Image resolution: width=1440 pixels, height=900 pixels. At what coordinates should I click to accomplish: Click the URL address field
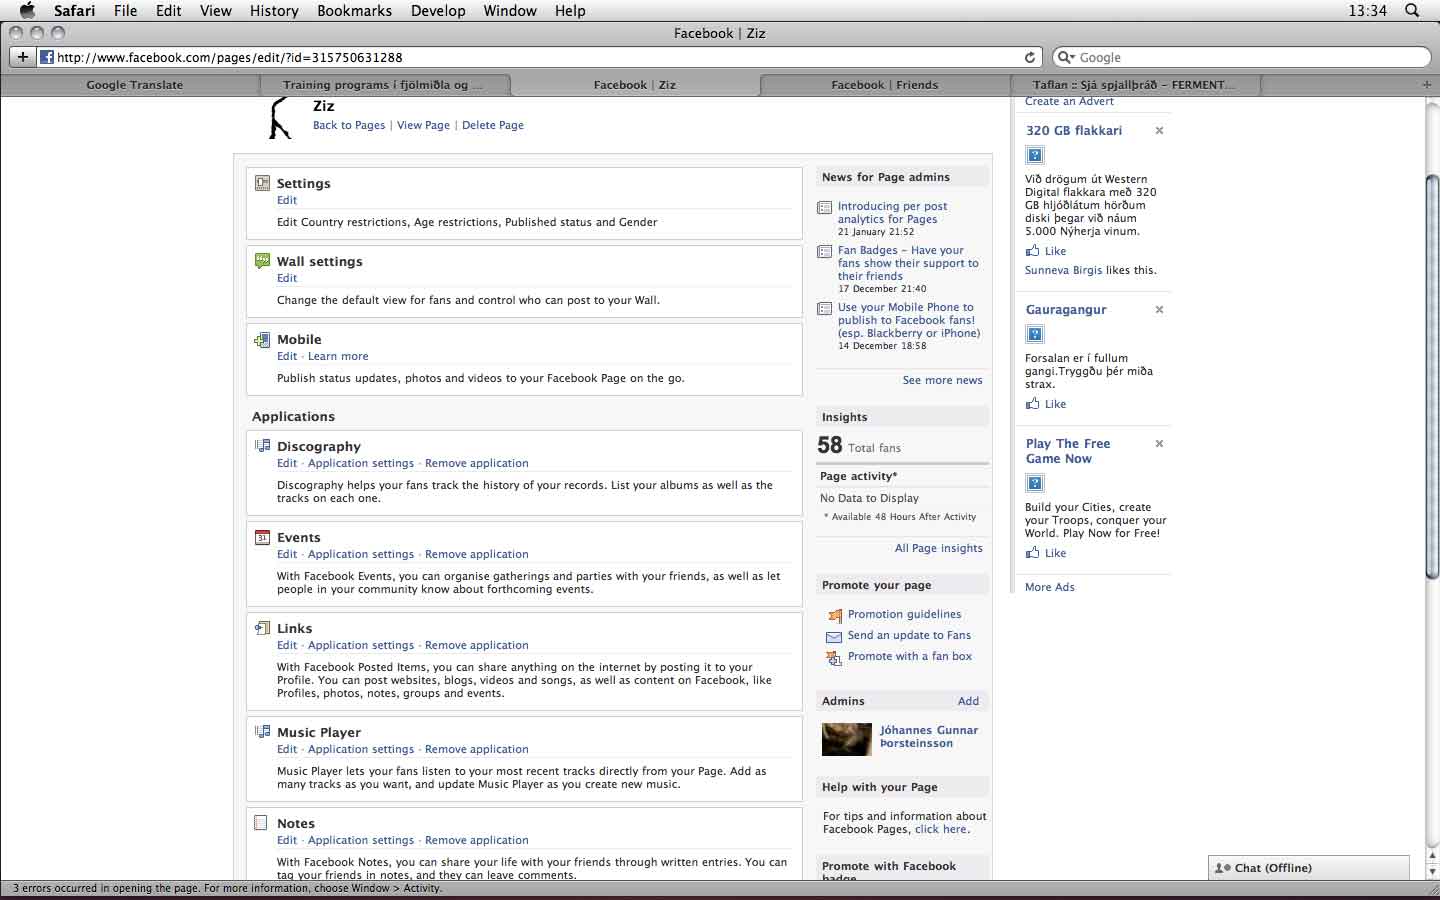[540, 57]
